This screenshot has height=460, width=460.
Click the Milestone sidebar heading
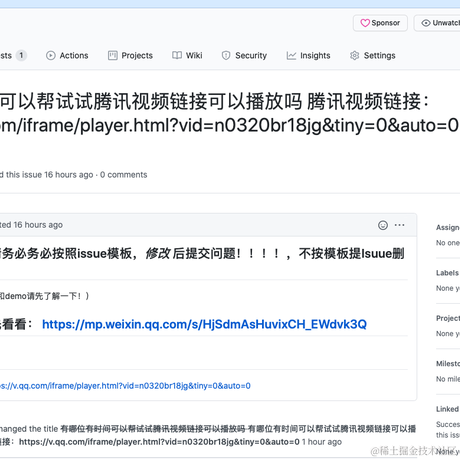click(x=448, y=363)
